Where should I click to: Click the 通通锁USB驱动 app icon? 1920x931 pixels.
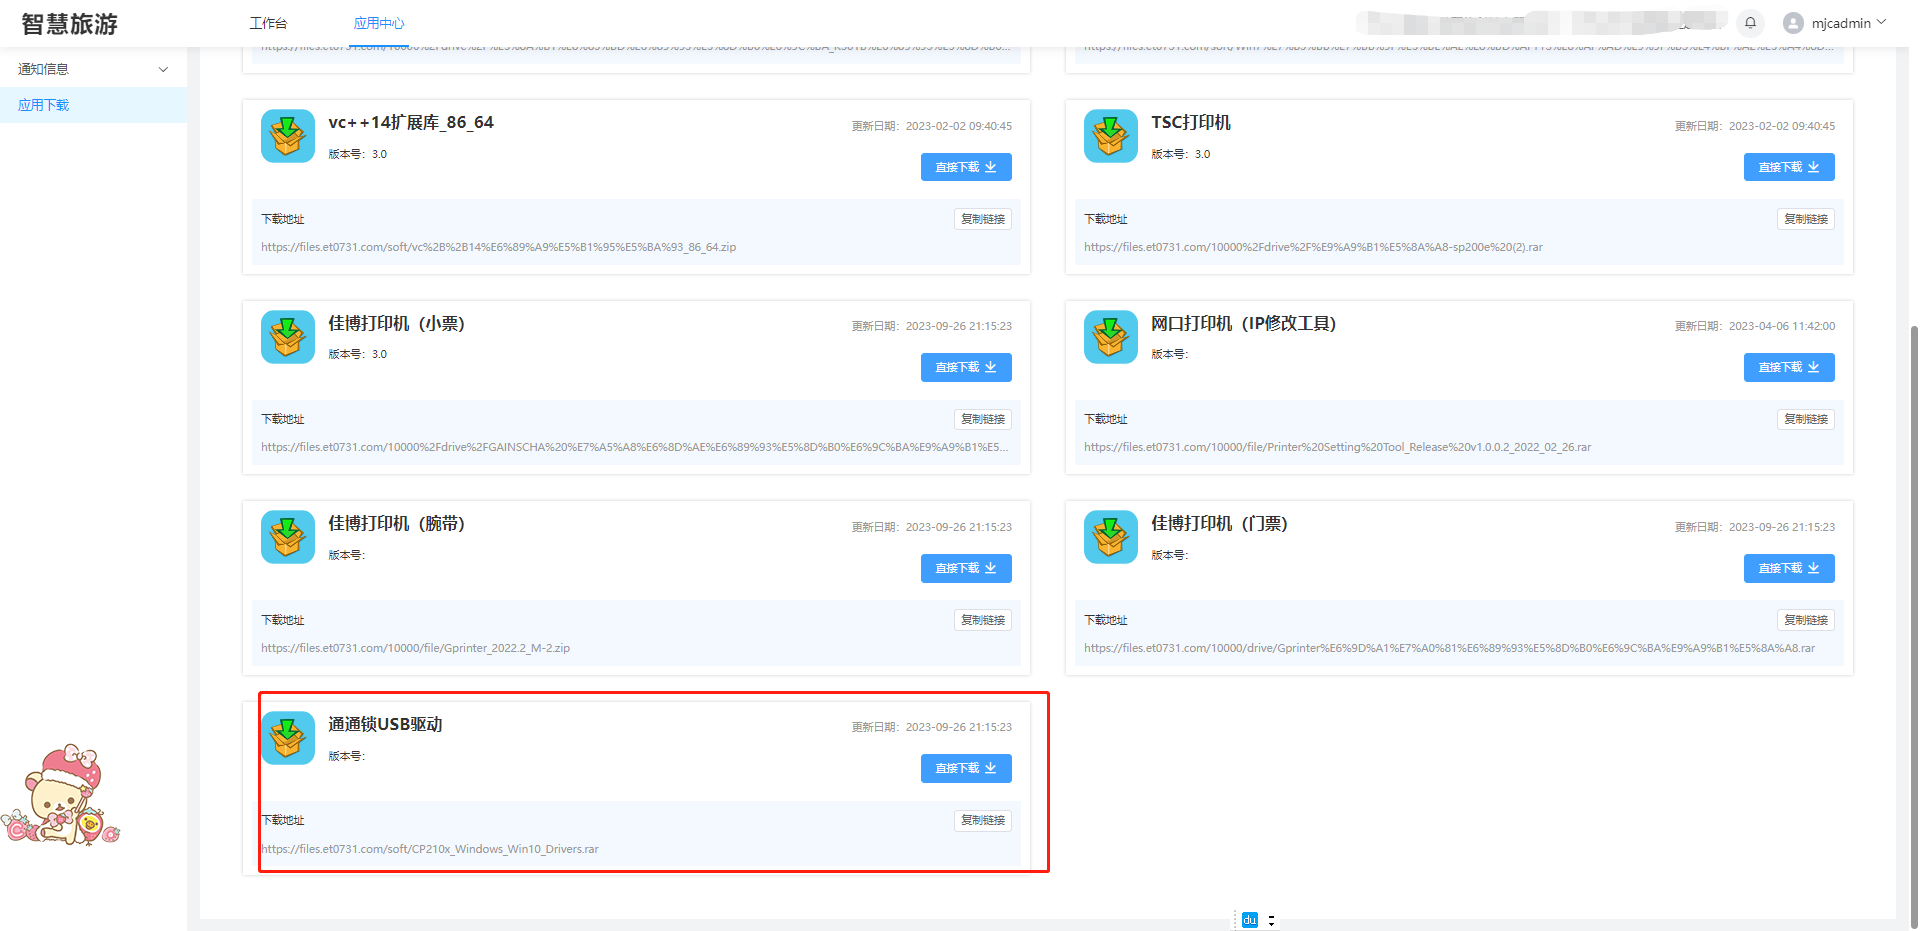(288, 738)
